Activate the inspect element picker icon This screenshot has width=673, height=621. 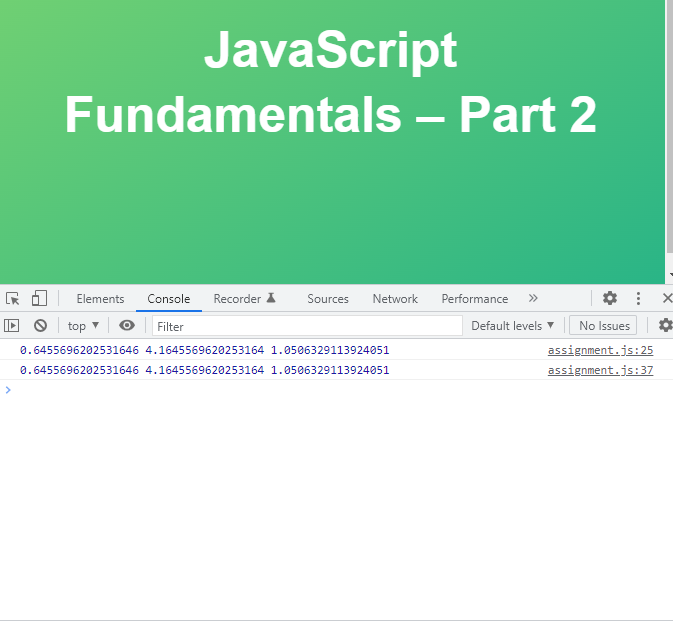tap(12, 298)
